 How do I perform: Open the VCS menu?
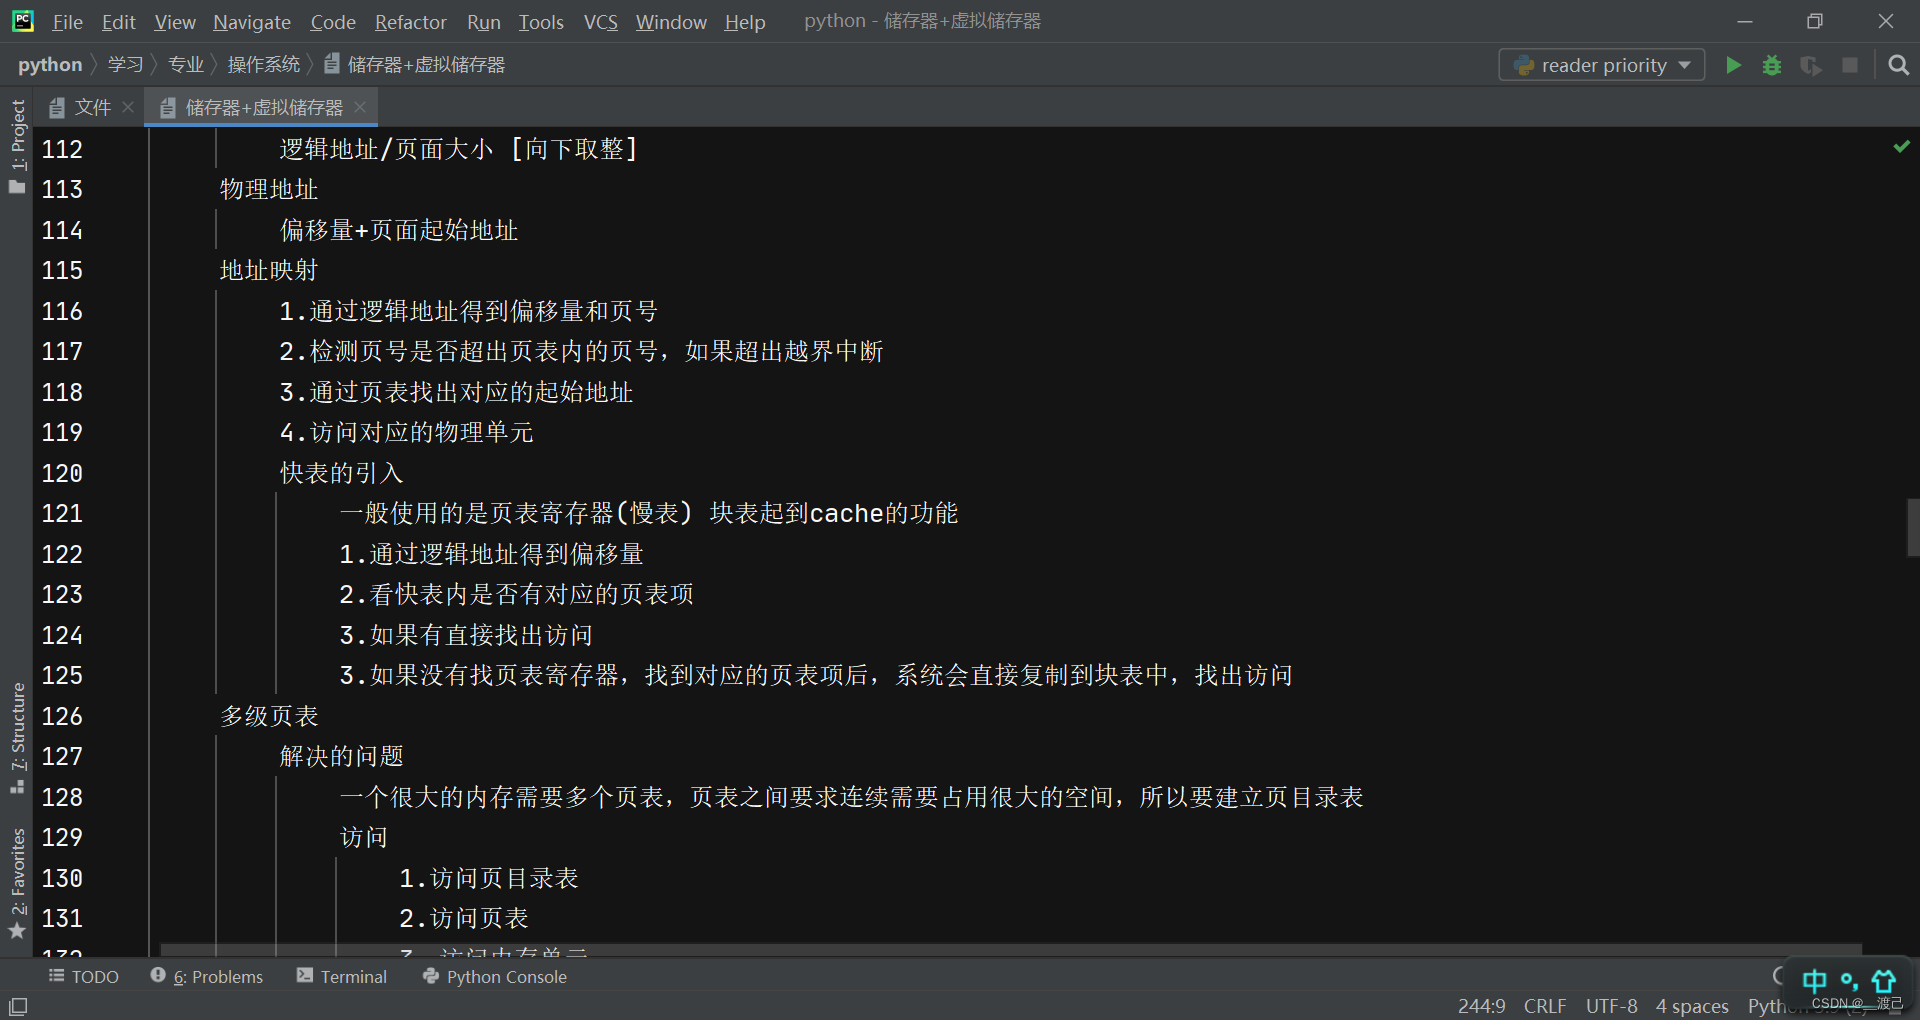[600, 22]
